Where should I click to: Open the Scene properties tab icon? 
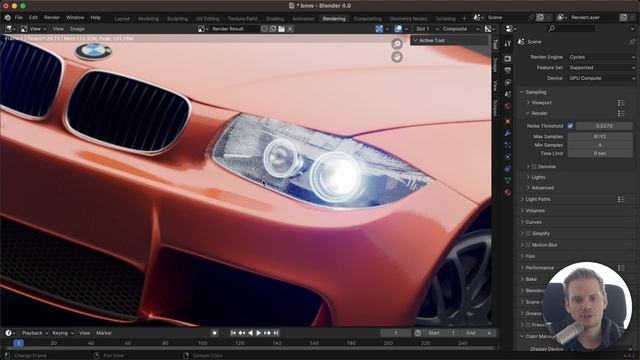[508, 94]
